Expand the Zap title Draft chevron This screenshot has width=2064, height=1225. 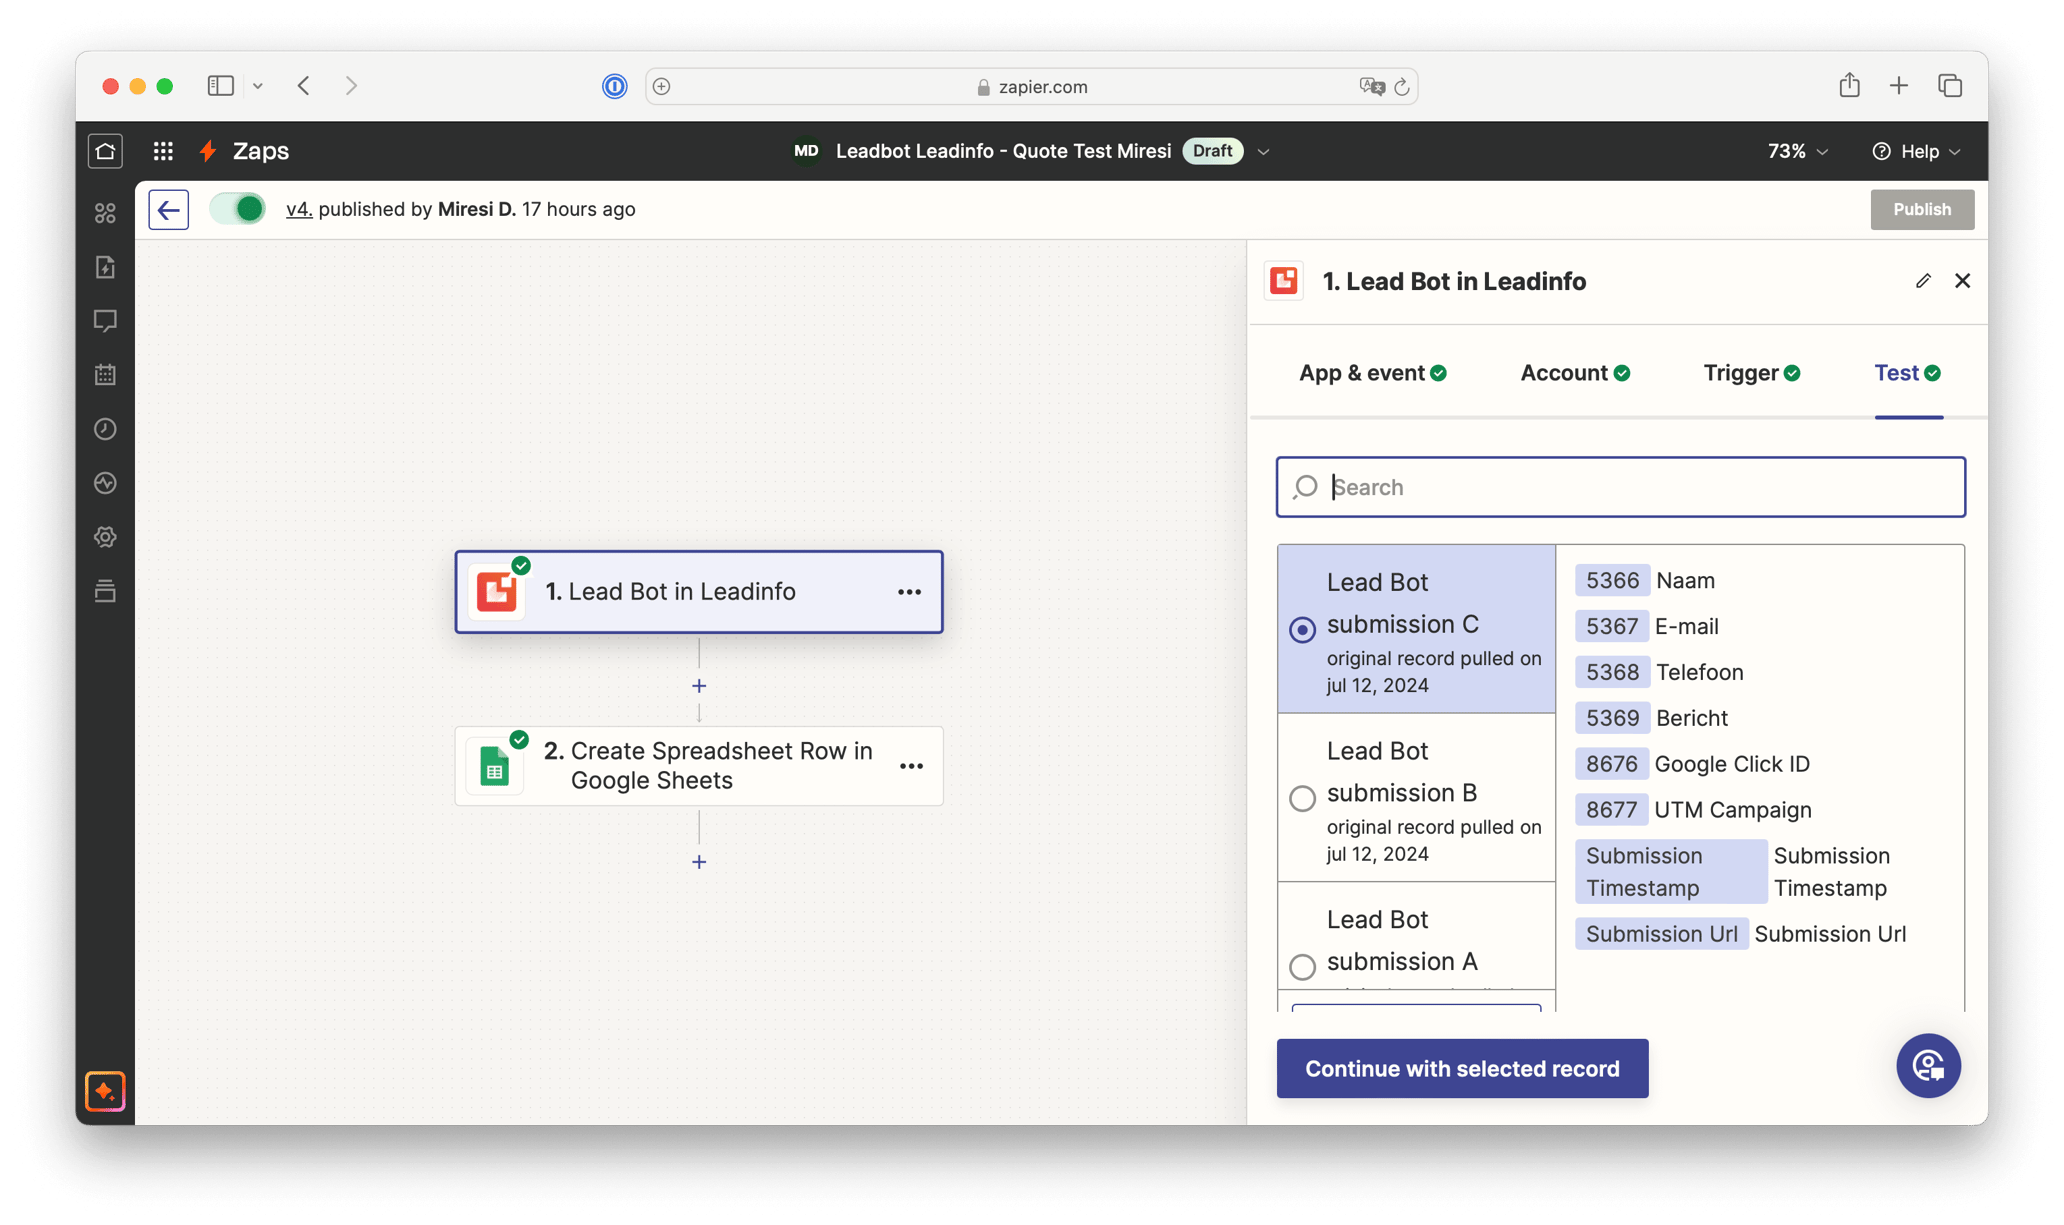[x=1263, y=151]
